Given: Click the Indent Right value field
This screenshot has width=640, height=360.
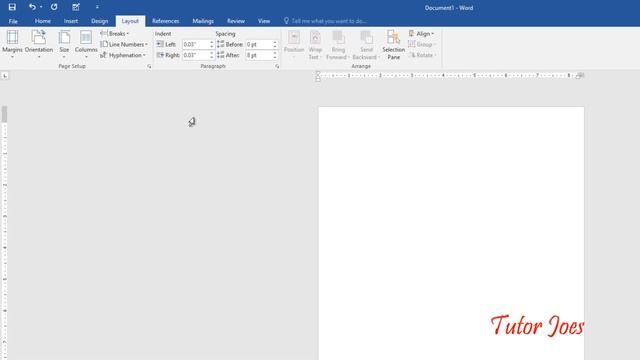Looking at the screenshot, I should click(196, 55).
